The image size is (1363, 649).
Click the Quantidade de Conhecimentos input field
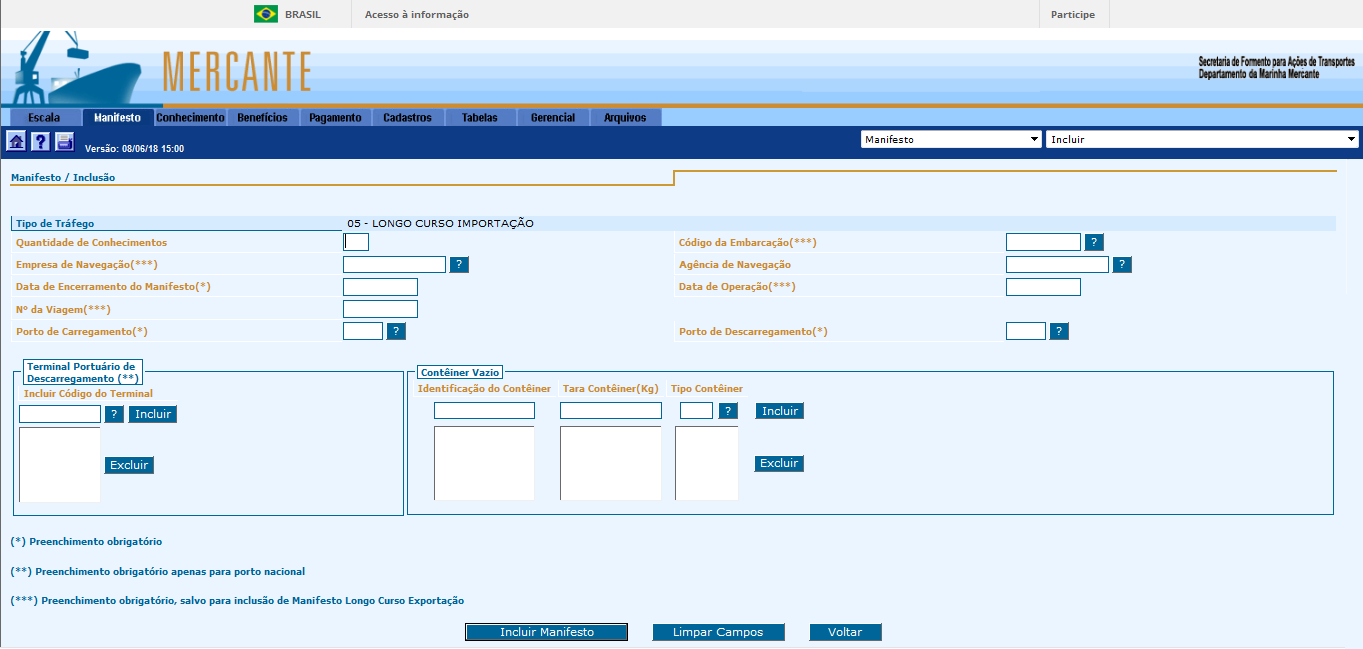(x=356, y=242)
